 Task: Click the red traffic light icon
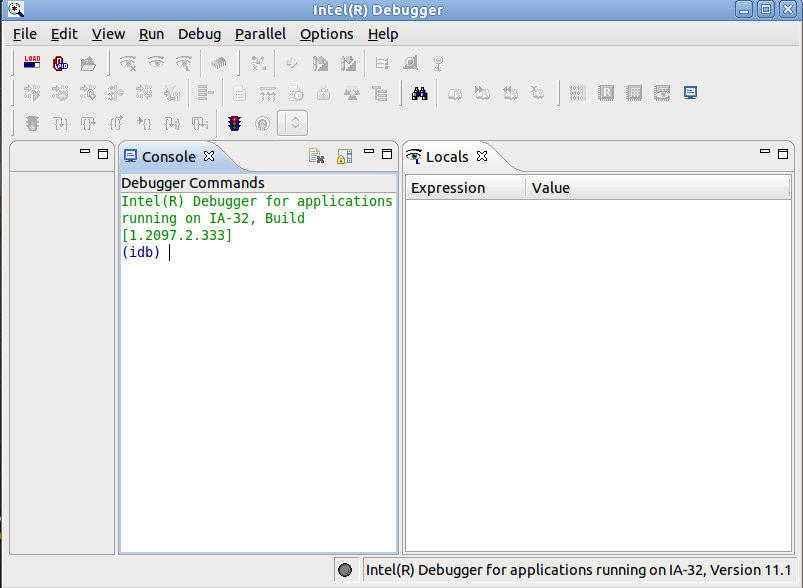(x=234, y=123)
